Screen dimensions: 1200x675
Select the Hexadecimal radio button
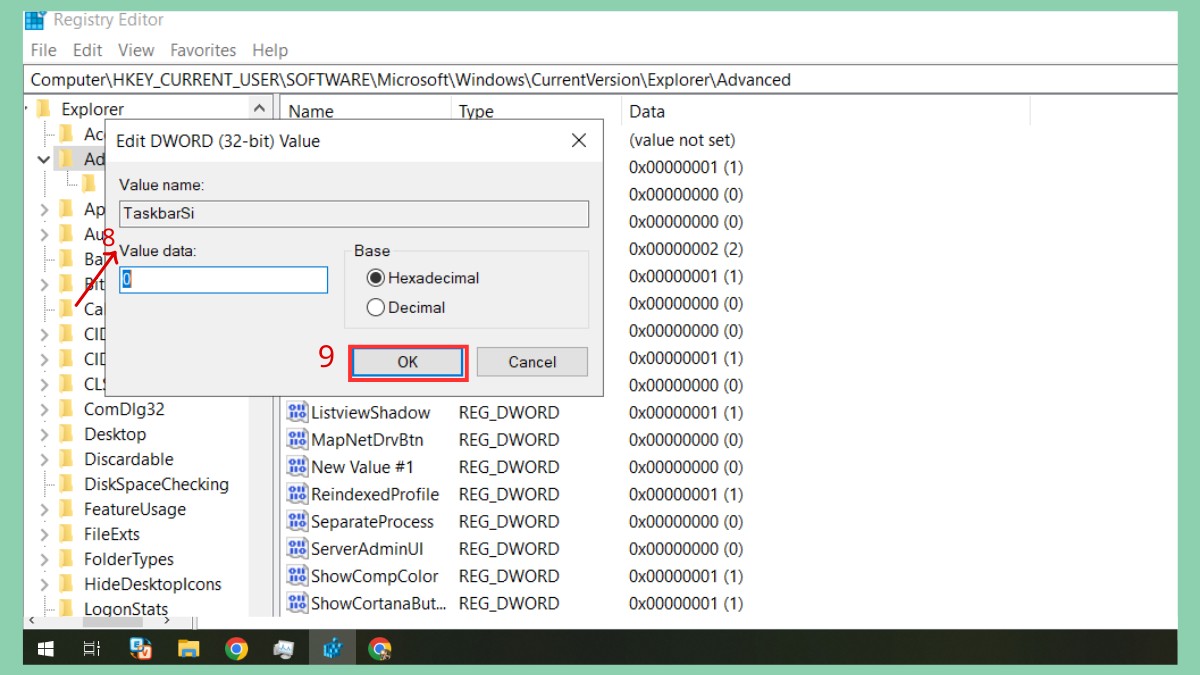pos(375,278)
